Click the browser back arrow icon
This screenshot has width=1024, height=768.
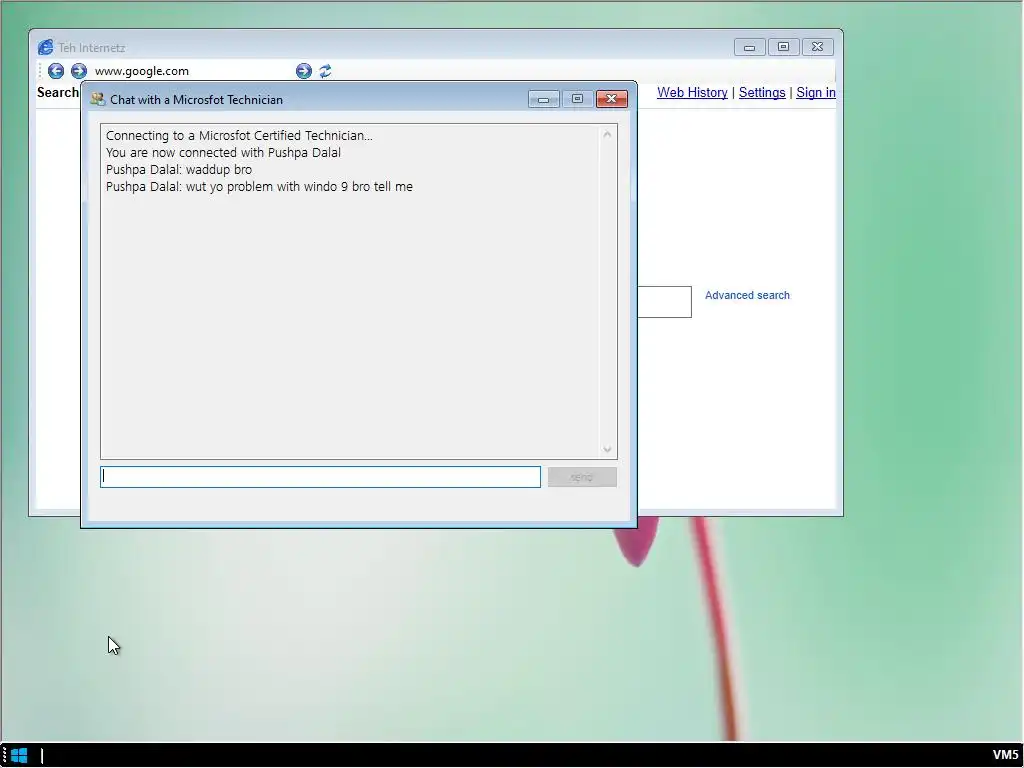[x=56, y=71]
